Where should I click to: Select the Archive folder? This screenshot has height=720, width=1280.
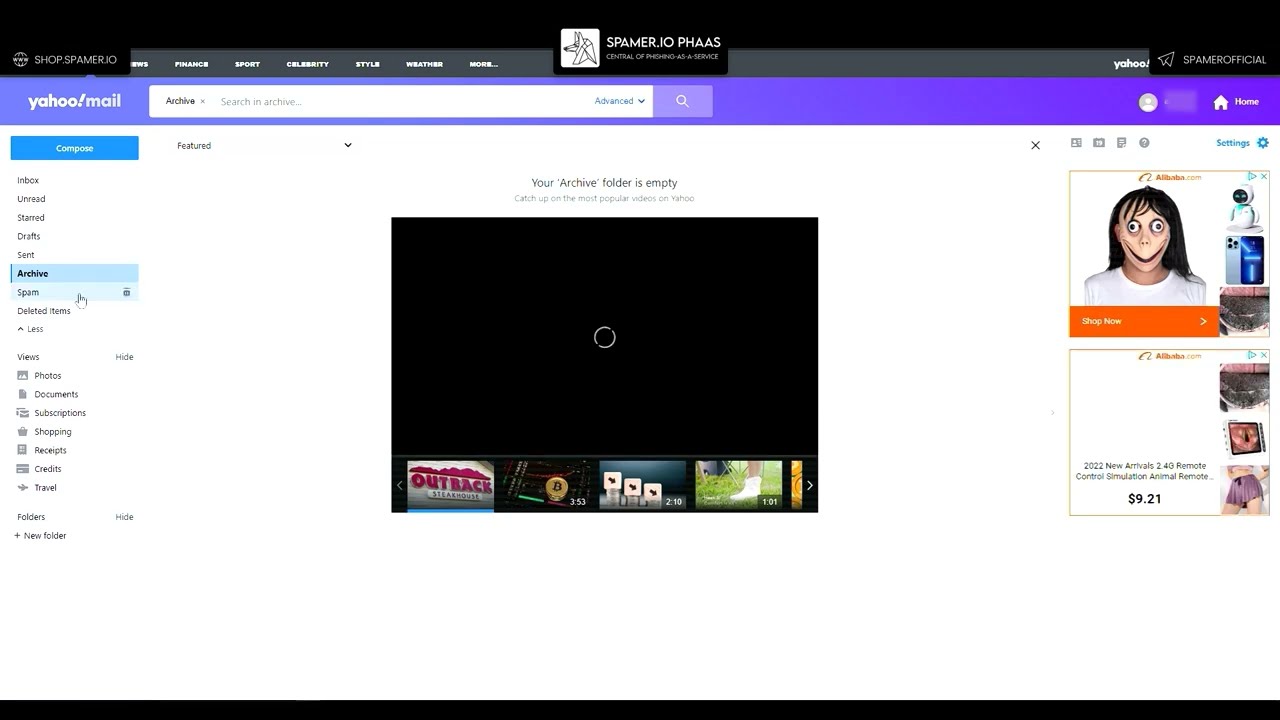point(74,273)
